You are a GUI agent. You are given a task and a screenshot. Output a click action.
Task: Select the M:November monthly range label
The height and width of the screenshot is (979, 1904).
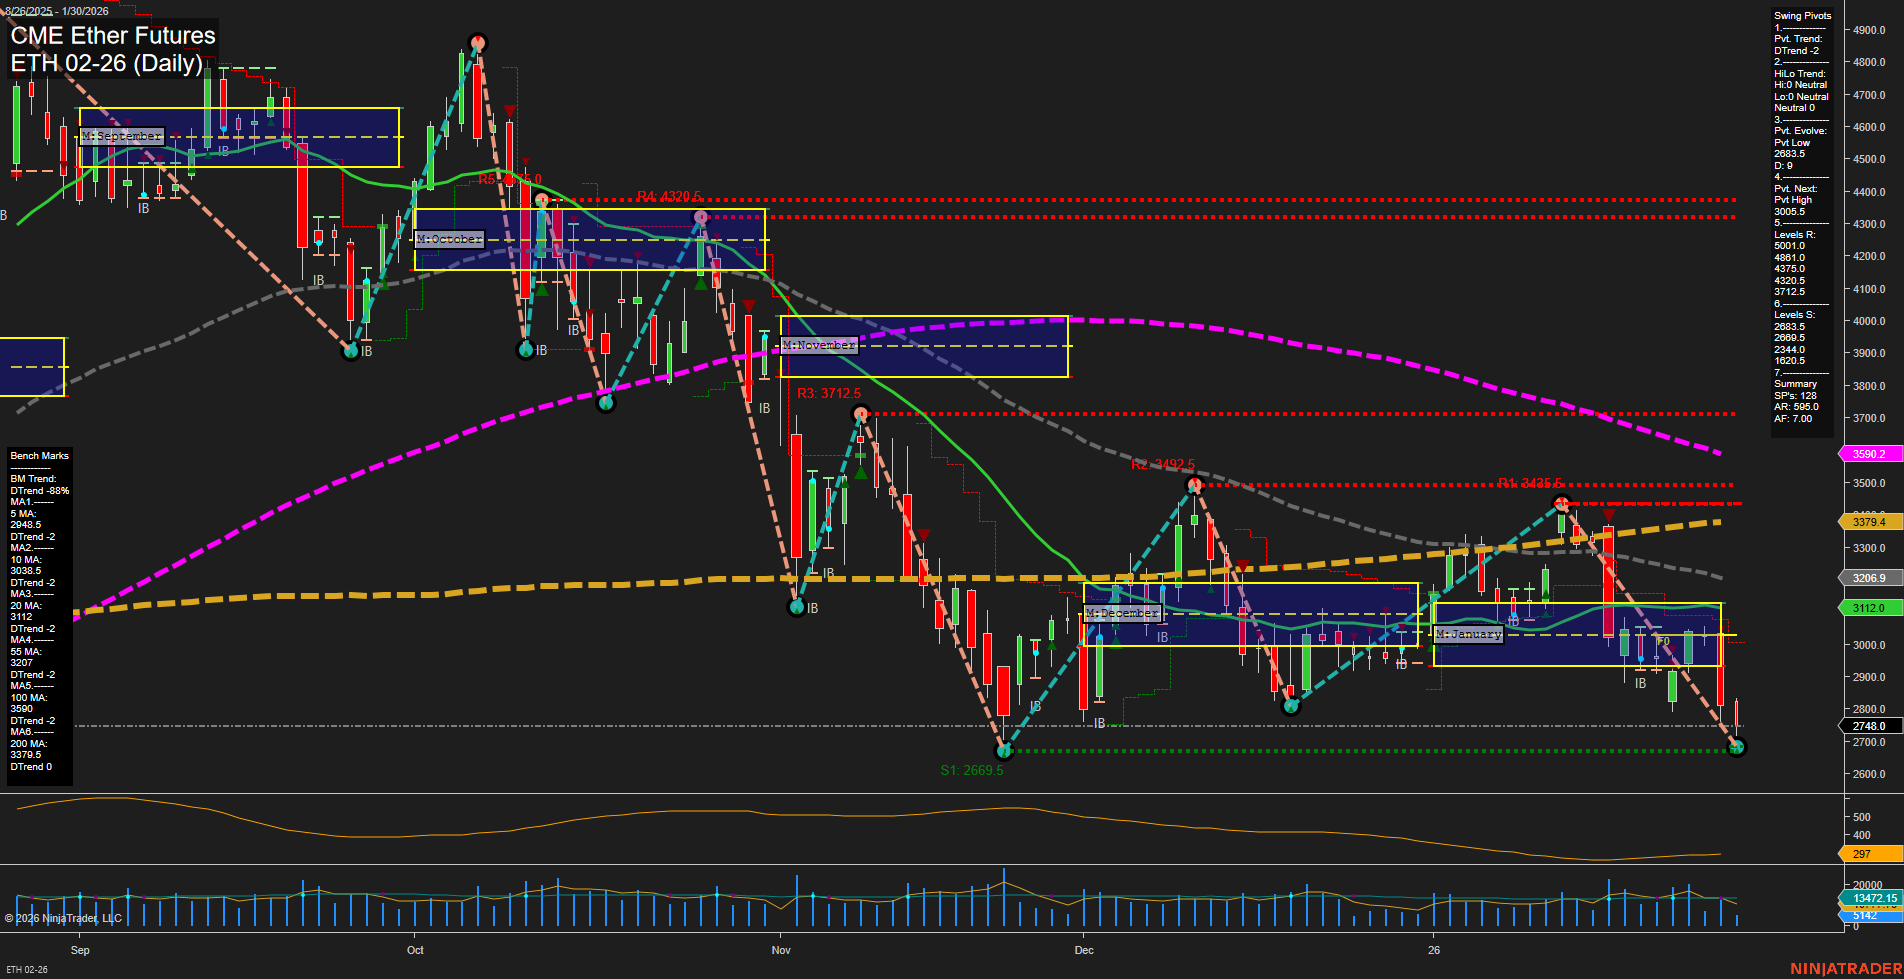tap(818, 345)
